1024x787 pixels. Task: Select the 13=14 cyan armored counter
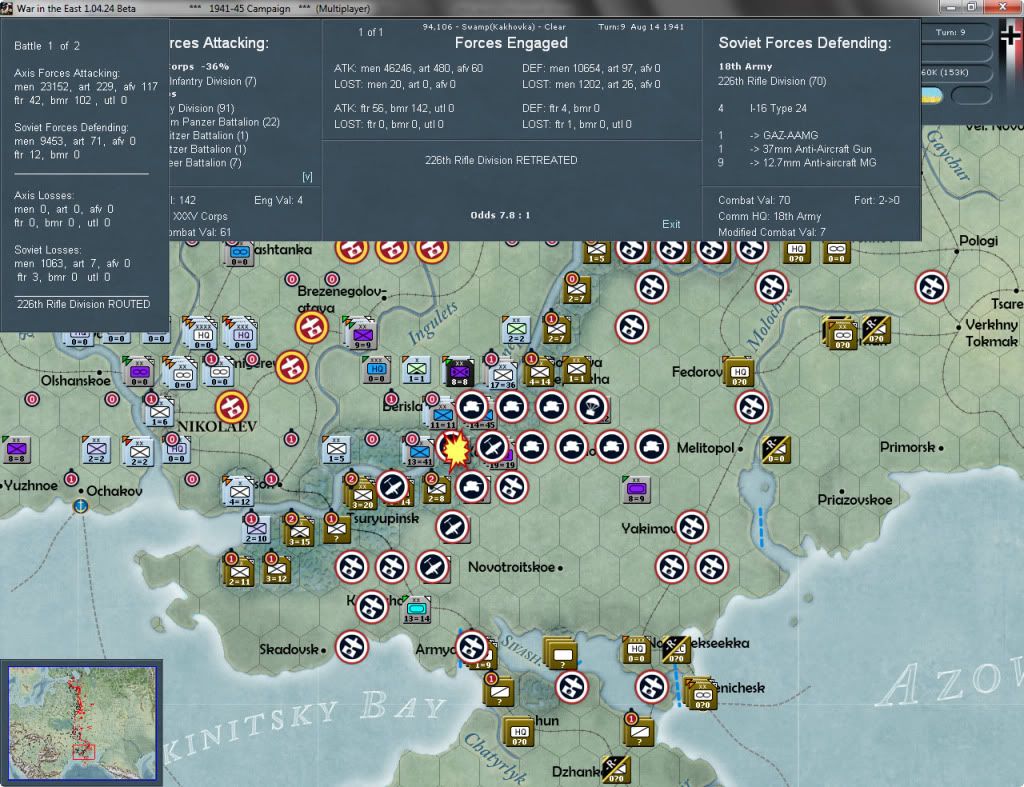click(417, 609)
